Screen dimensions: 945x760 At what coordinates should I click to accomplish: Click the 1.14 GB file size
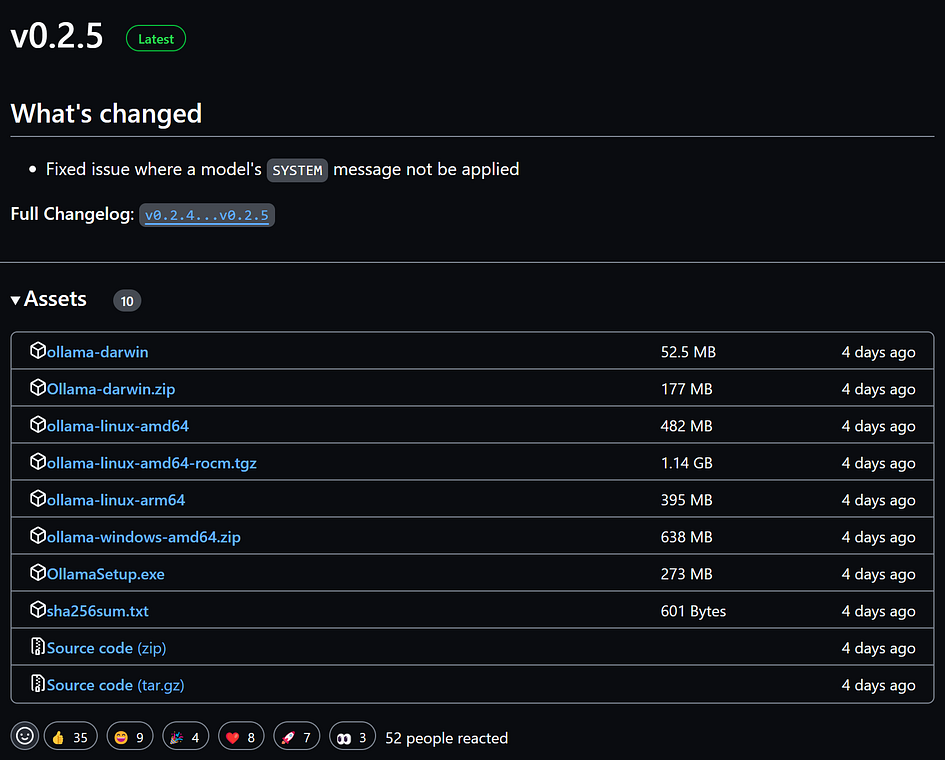click(x=686, y=463)
